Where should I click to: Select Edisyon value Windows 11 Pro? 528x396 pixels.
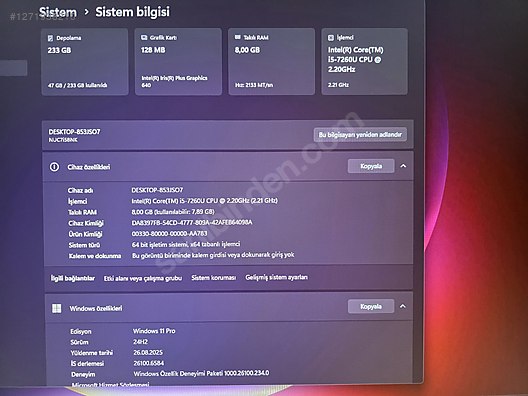154,331
